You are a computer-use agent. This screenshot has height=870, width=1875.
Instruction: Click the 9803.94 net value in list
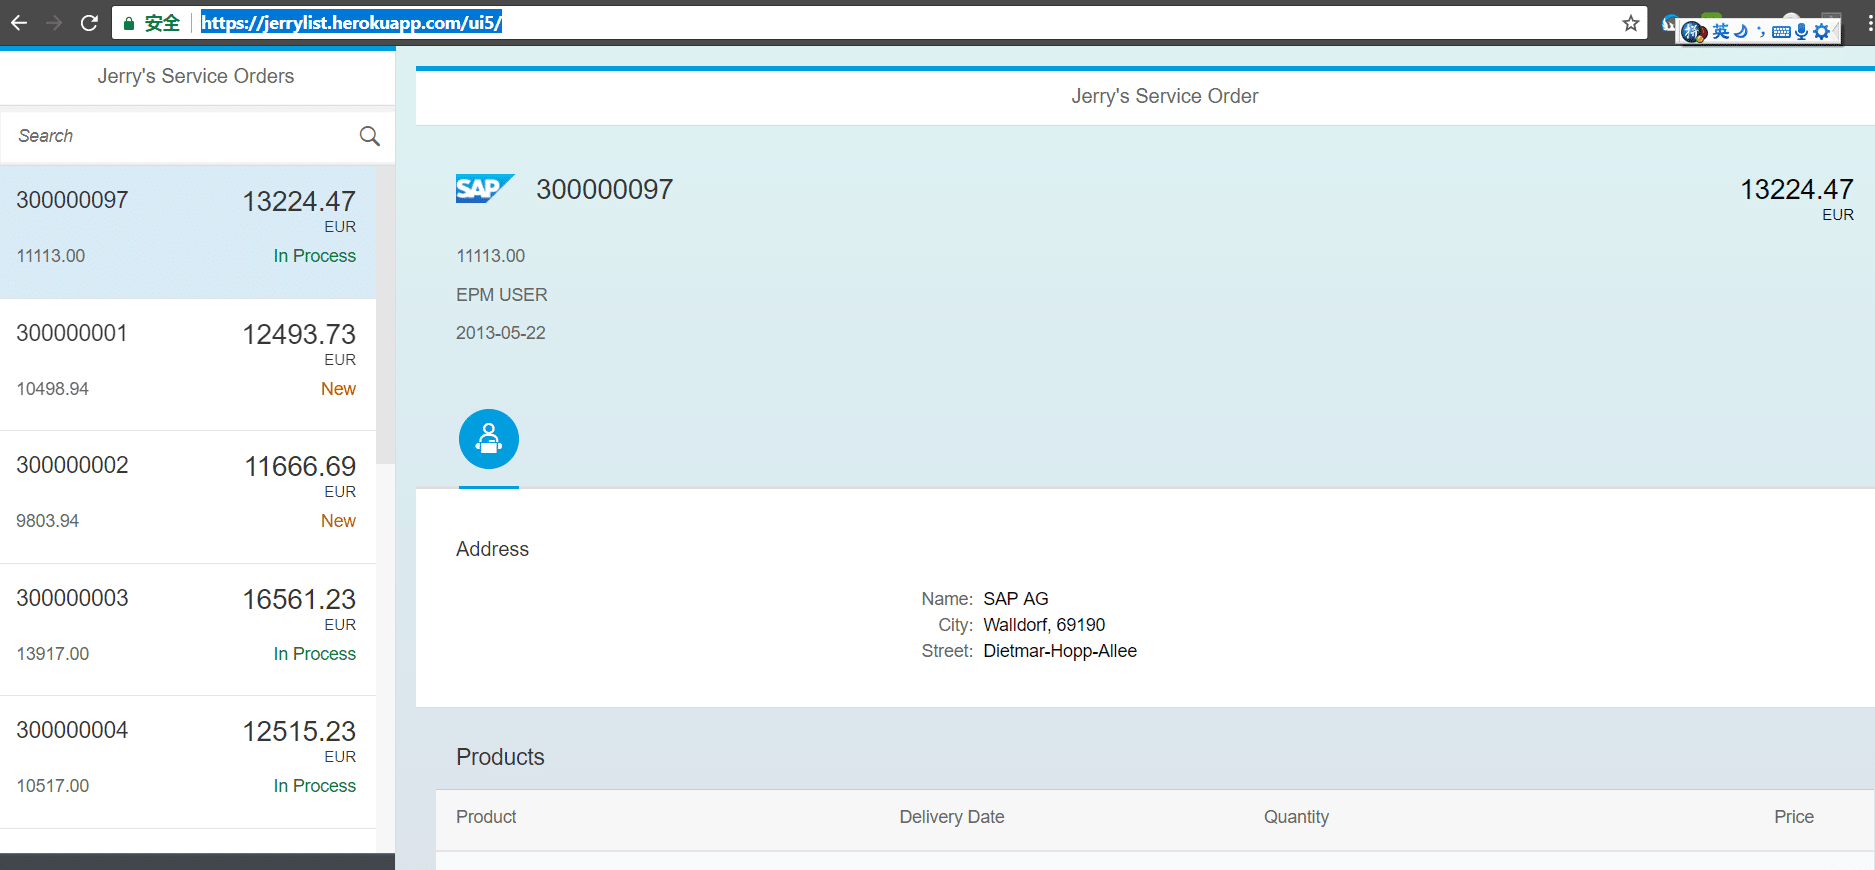click(x=48, y=521)
